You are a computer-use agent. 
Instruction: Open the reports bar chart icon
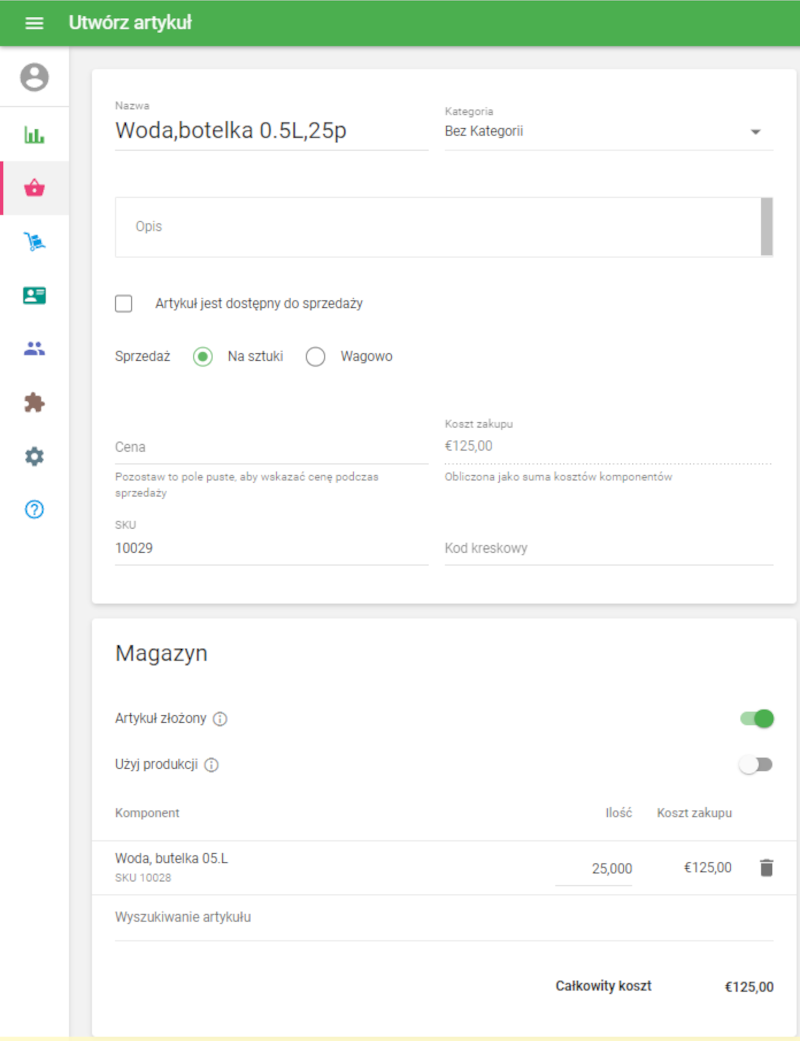pos(35,135)
